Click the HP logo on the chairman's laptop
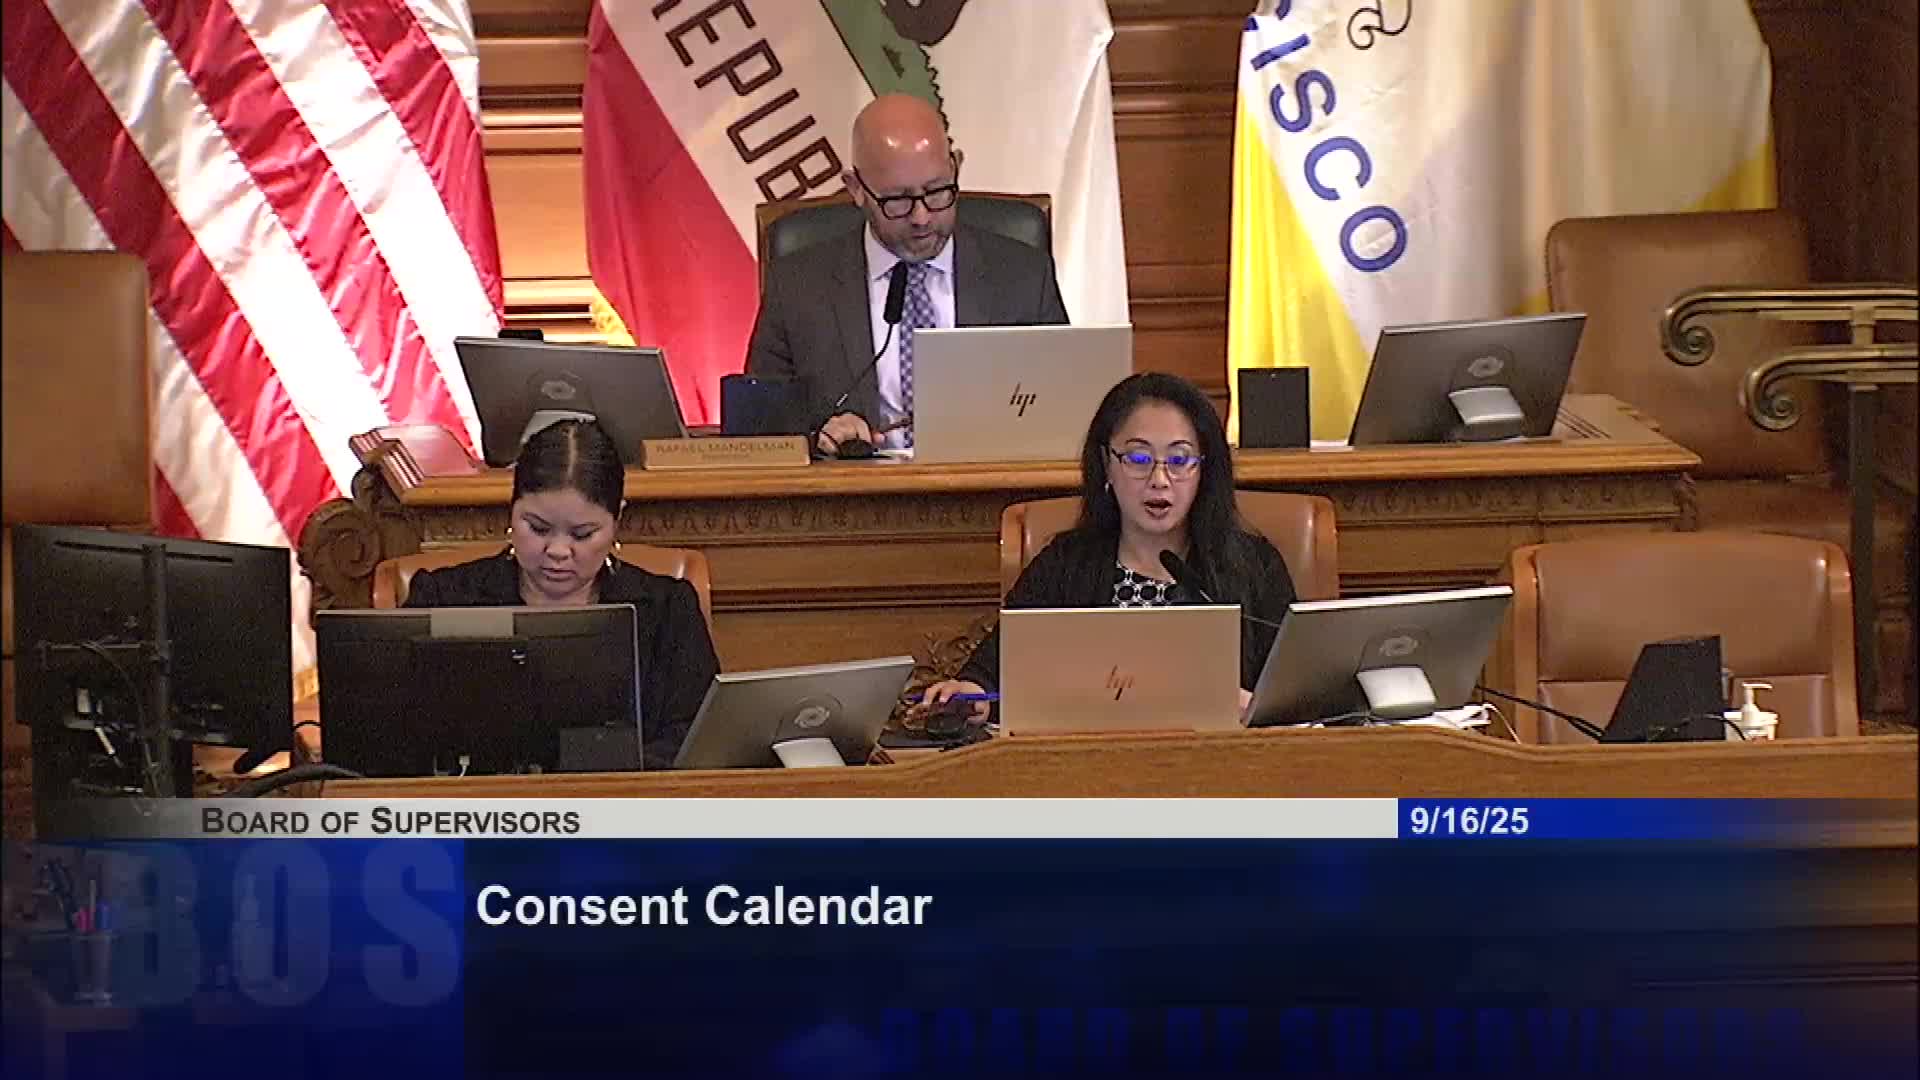The image size is (1920, 1080). pos(1021,397)
